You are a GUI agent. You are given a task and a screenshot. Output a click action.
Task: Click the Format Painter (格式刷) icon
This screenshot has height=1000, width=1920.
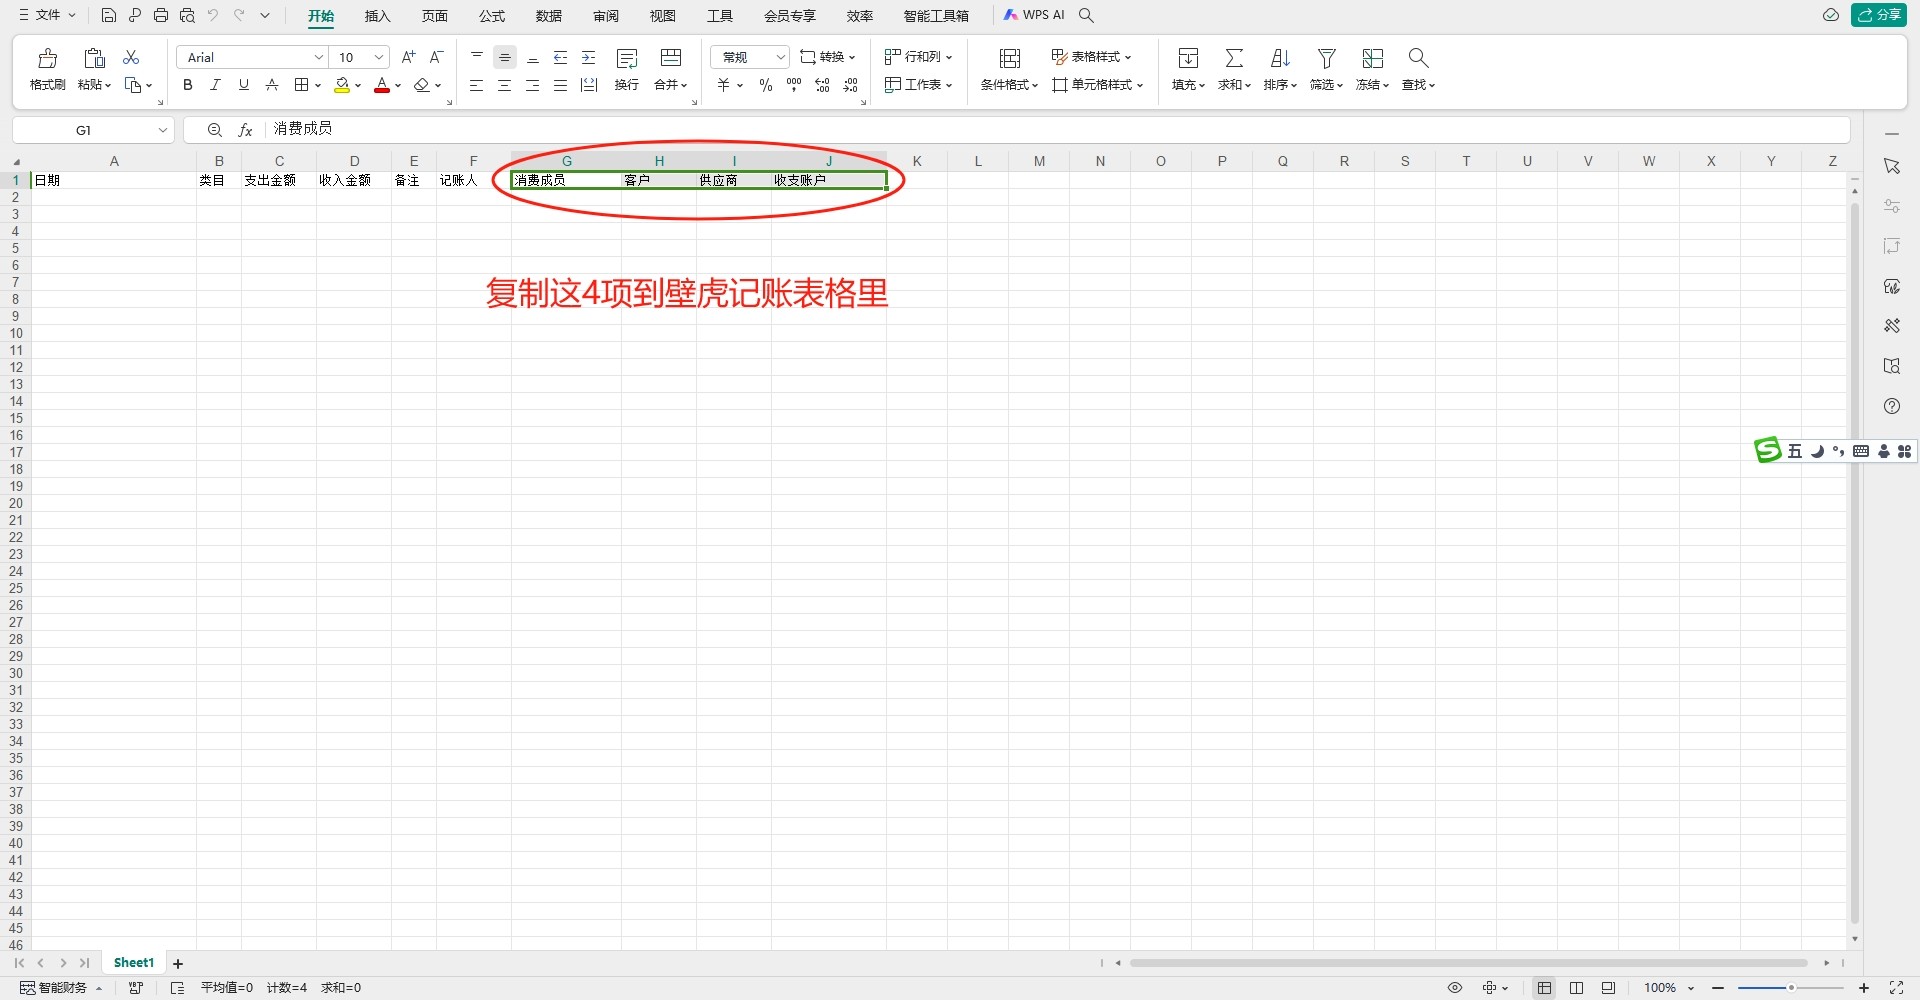point(47,59)
